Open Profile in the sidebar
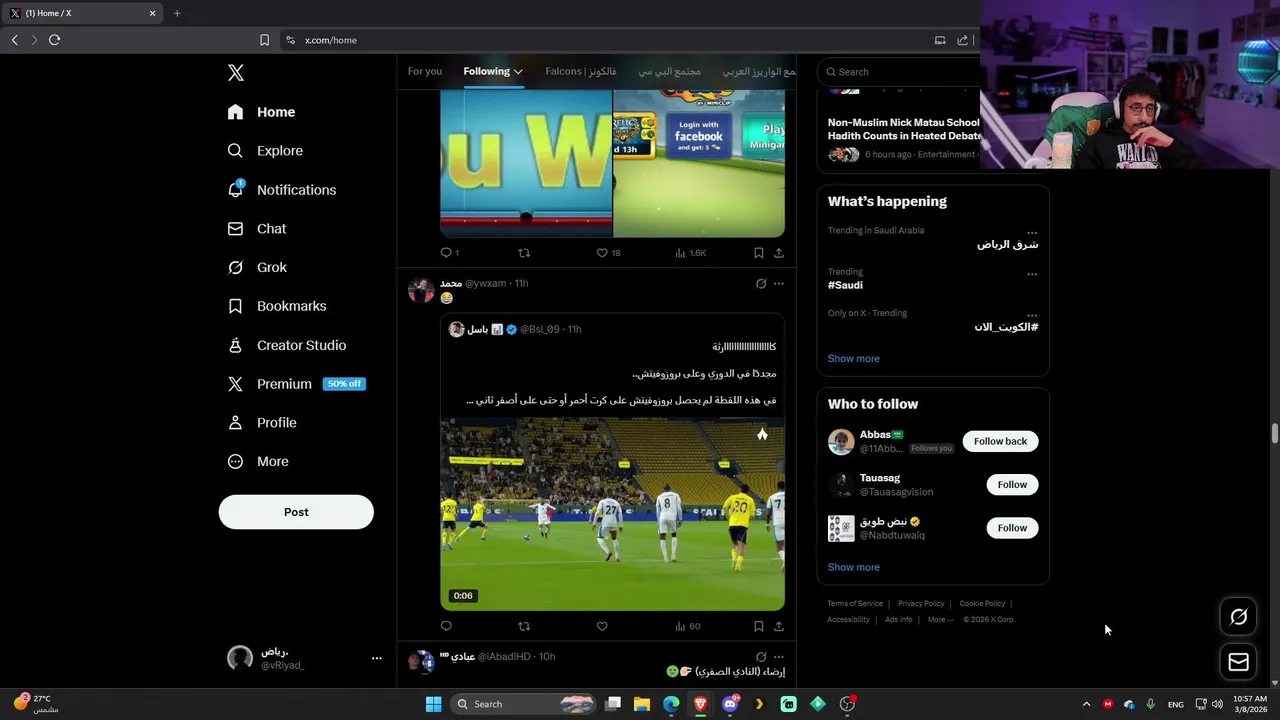 262,423
